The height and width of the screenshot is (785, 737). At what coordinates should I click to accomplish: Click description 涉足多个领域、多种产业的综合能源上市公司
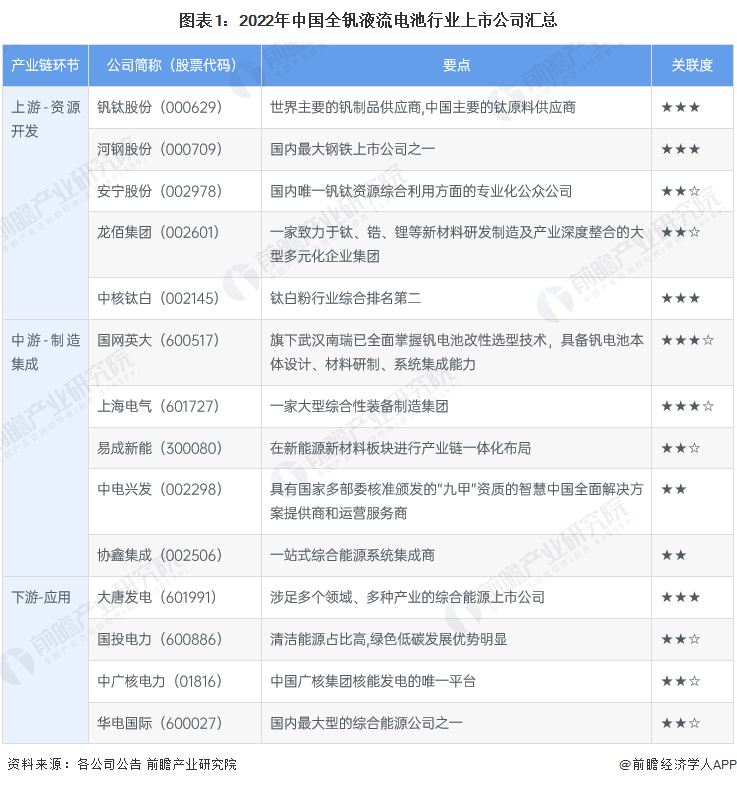tap(408, 597)
